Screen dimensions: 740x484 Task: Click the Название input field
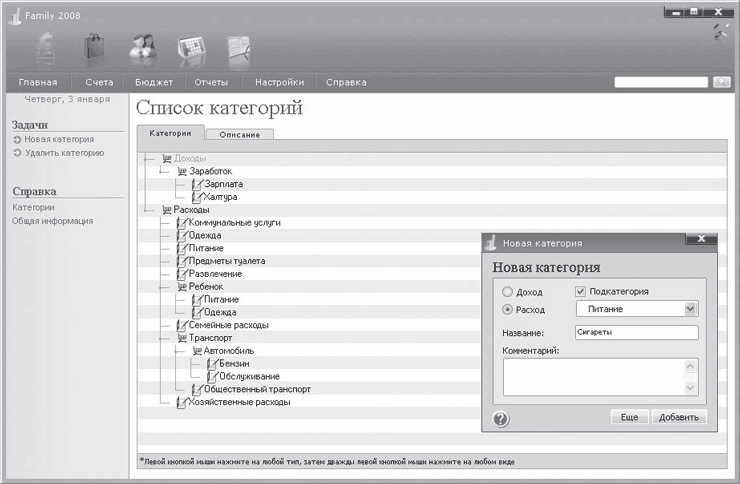click(636, 332)
